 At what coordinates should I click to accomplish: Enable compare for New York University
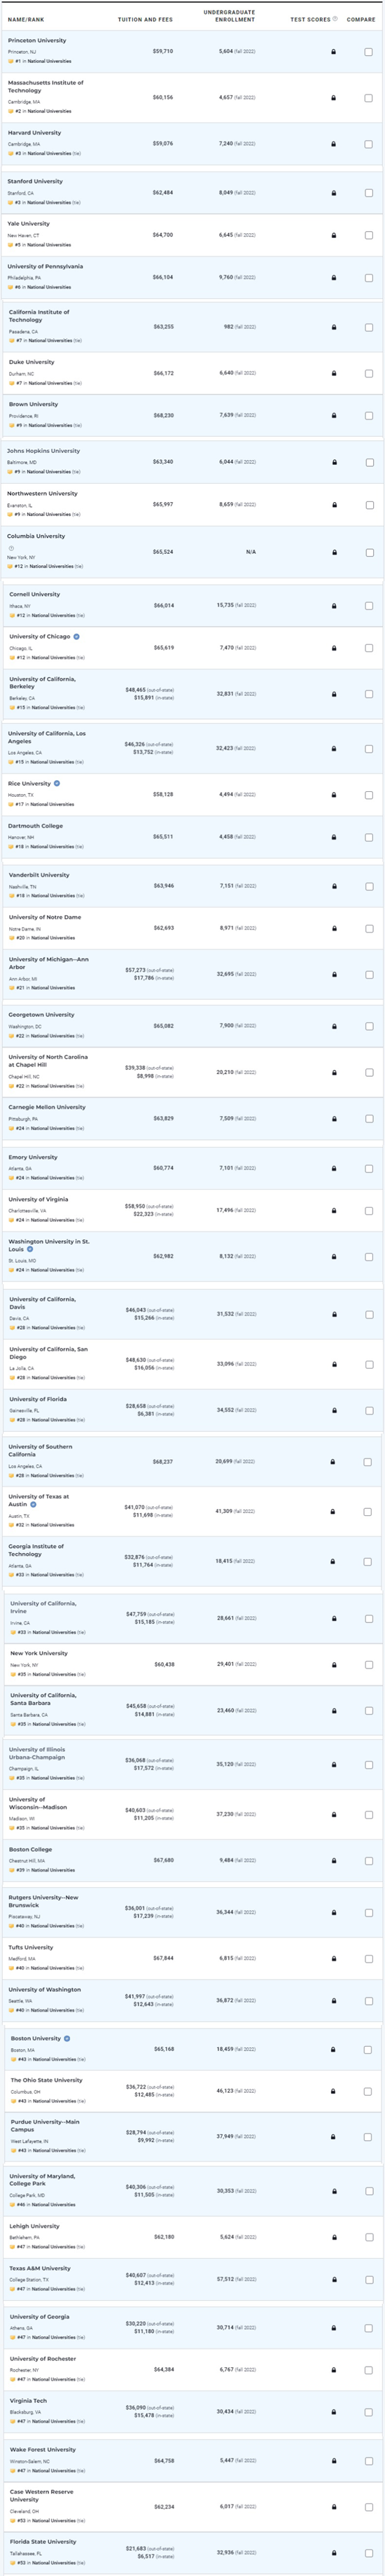[368, 1665]
